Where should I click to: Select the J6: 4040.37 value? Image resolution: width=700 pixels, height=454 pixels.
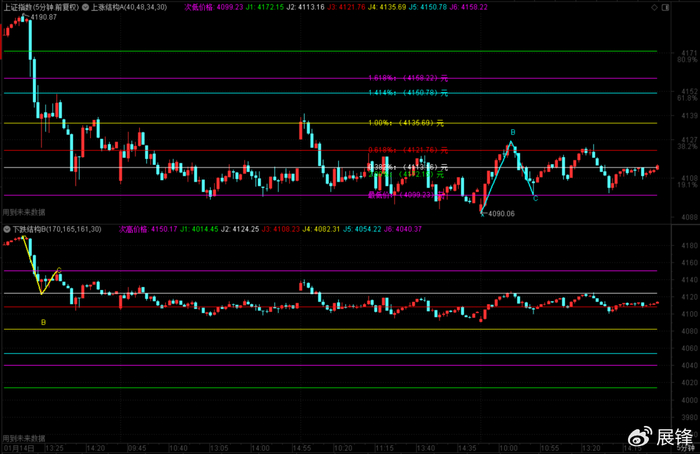tap(402, 229)
